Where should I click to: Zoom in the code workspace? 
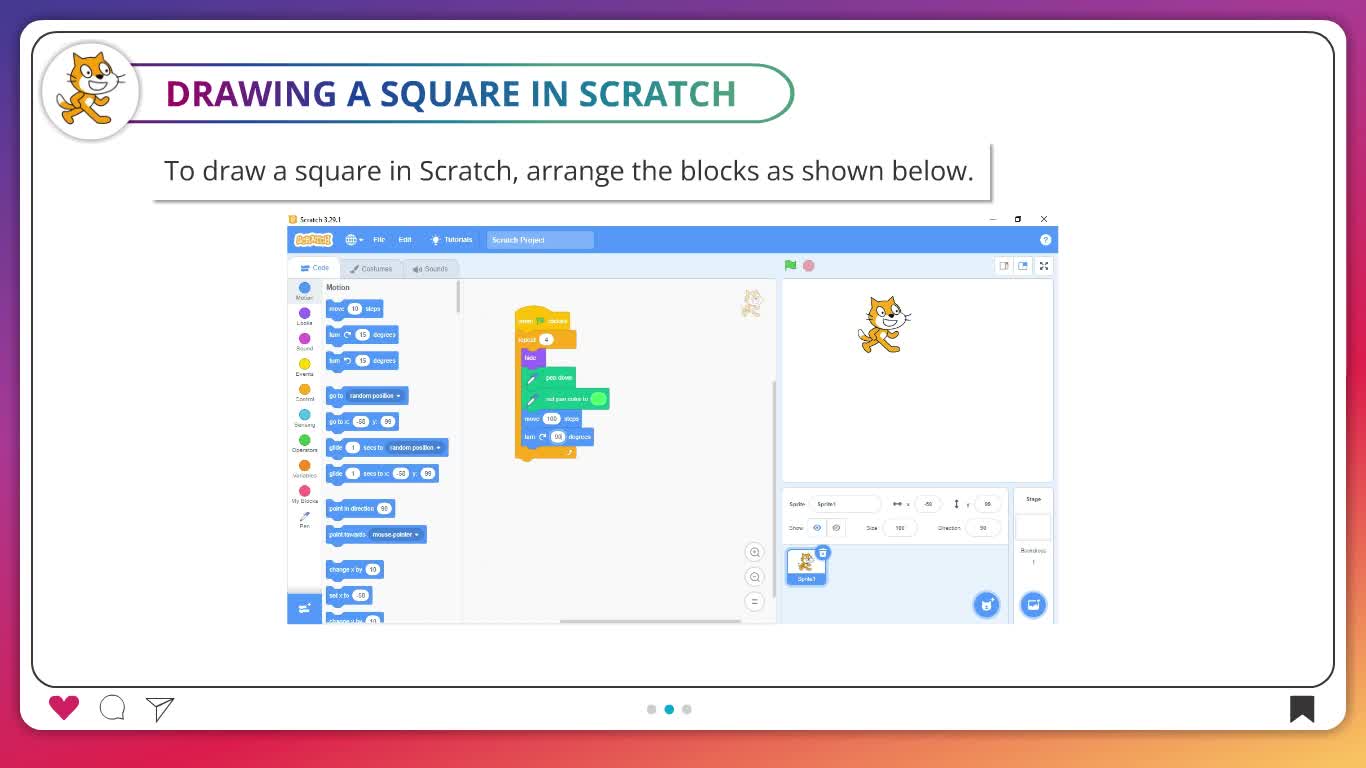[x=755, y=552]
